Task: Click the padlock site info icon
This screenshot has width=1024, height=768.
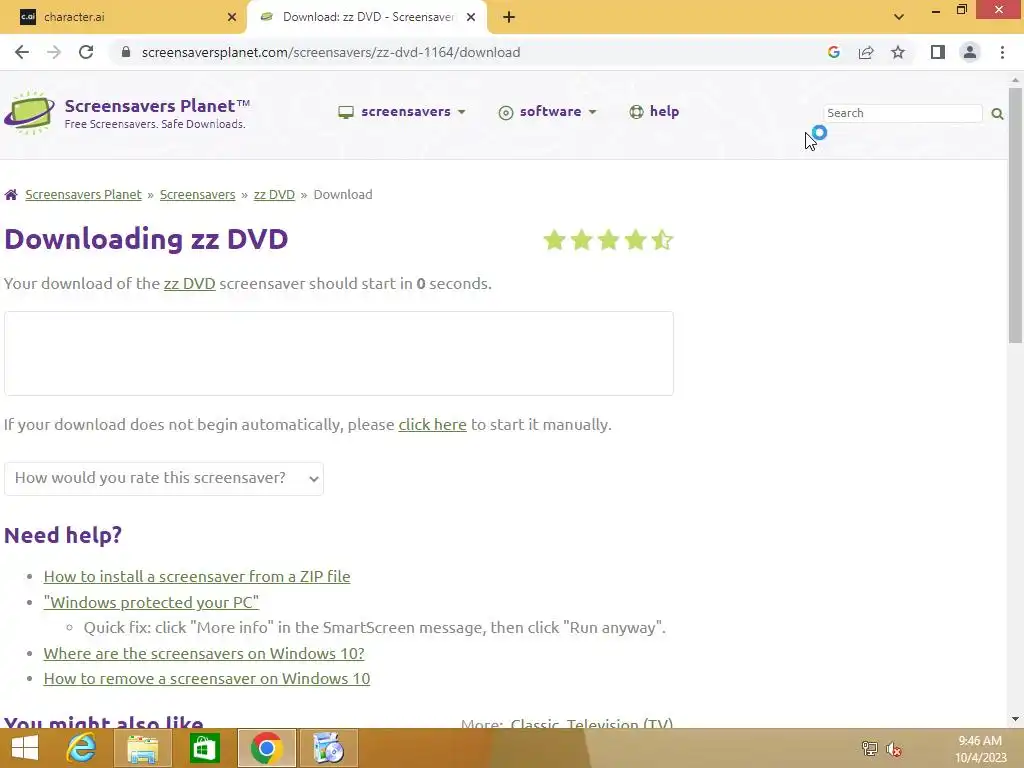Action: [126, 52]
